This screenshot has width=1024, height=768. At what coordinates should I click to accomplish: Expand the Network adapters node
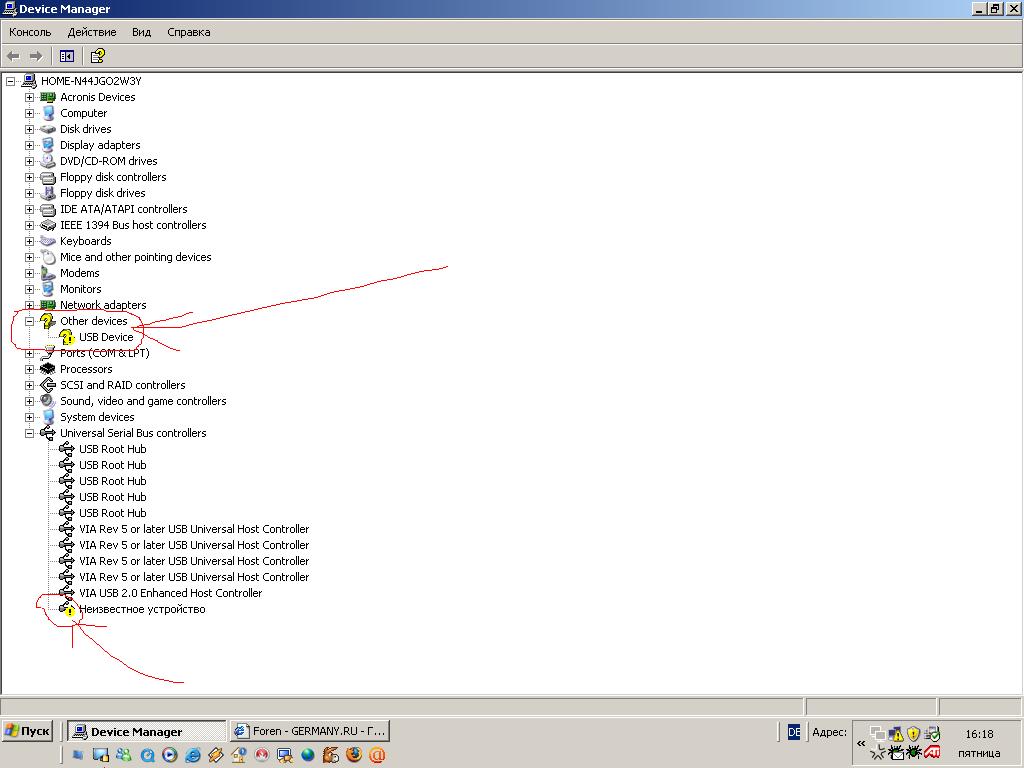[29, 305]
